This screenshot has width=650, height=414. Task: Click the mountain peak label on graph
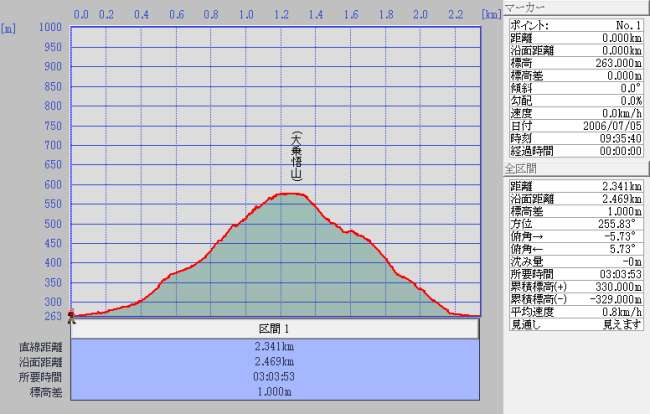295,155
